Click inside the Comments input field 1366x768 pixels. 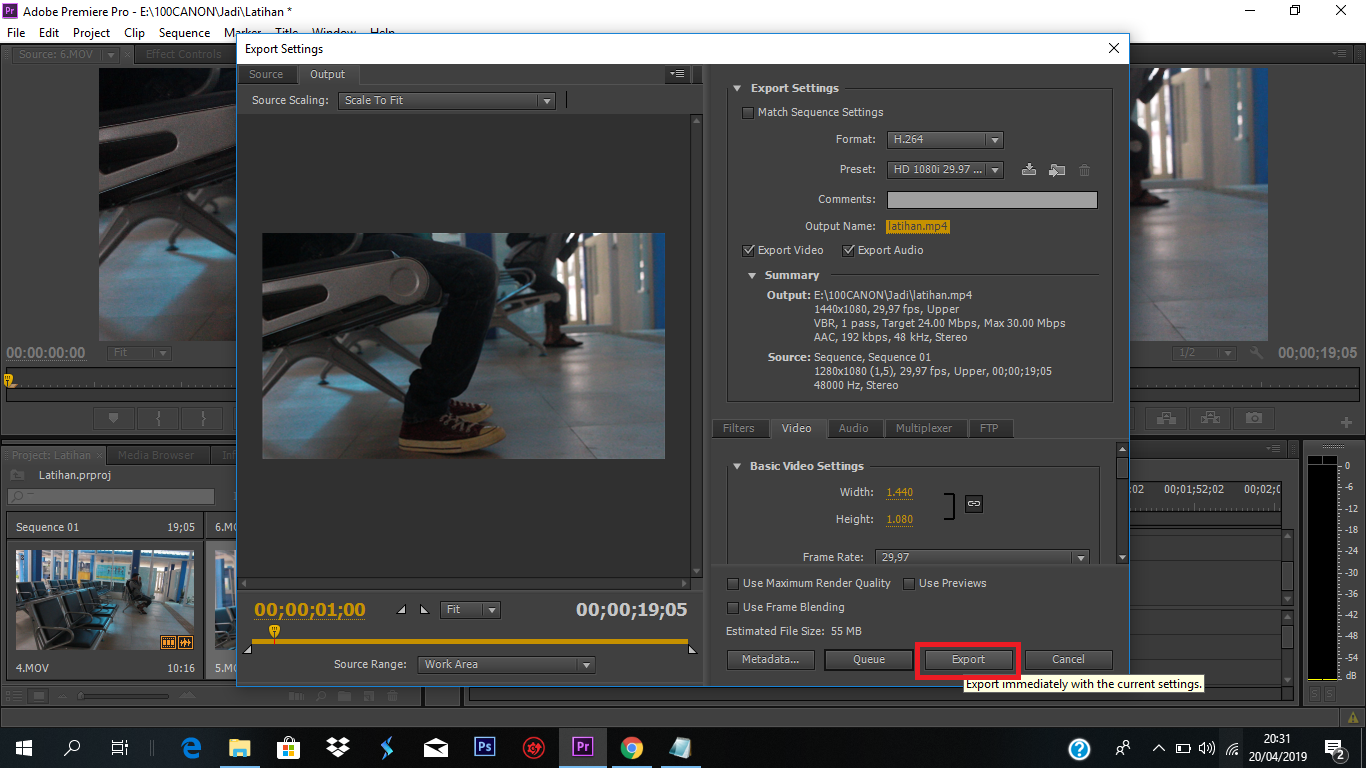click(992, 200)
